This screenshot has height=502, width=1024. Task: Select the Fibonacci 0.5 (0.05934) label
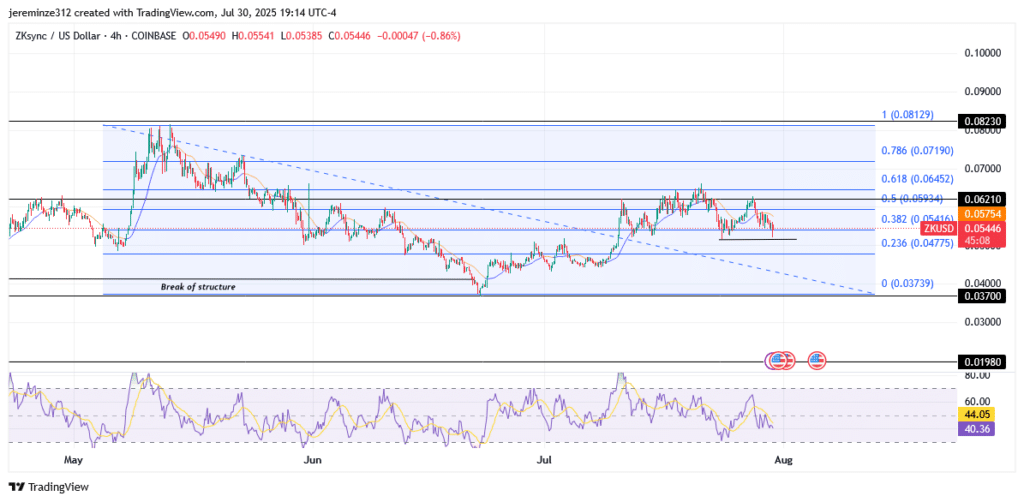[914, 198]
